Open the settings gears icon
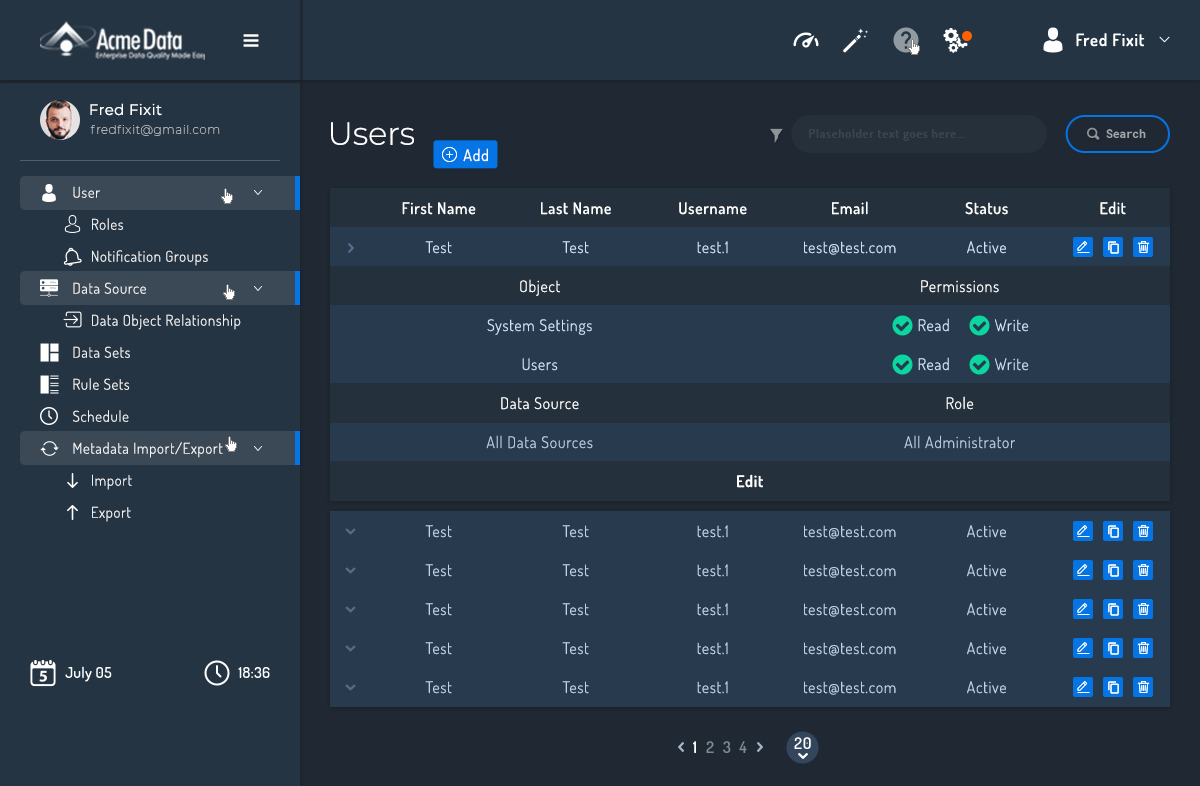 pos(955,41)
